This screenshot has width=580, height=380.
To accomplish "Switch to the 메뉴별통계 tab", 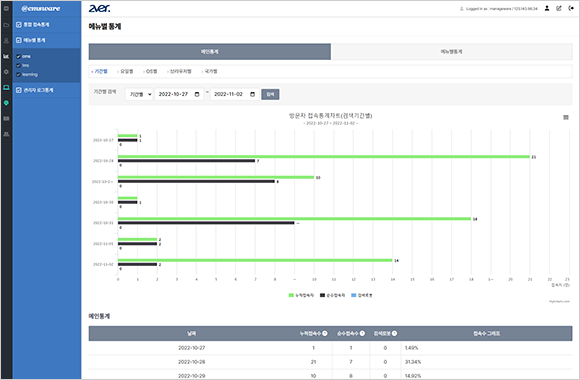I will (x=452, y=51).
